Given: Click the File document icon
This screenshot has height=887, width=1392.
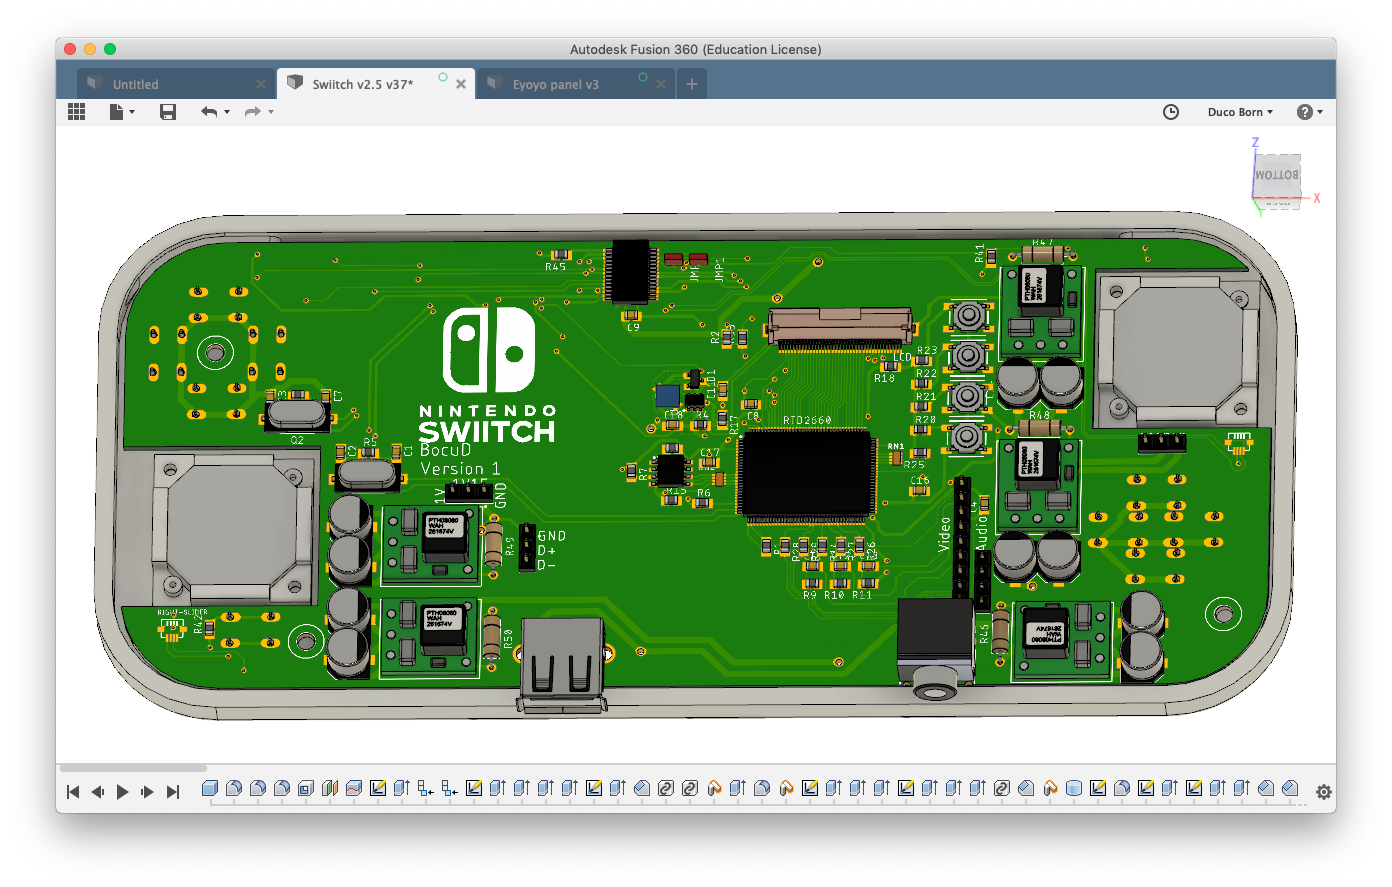Looking at the screenshot, I should tap(117, 112).
